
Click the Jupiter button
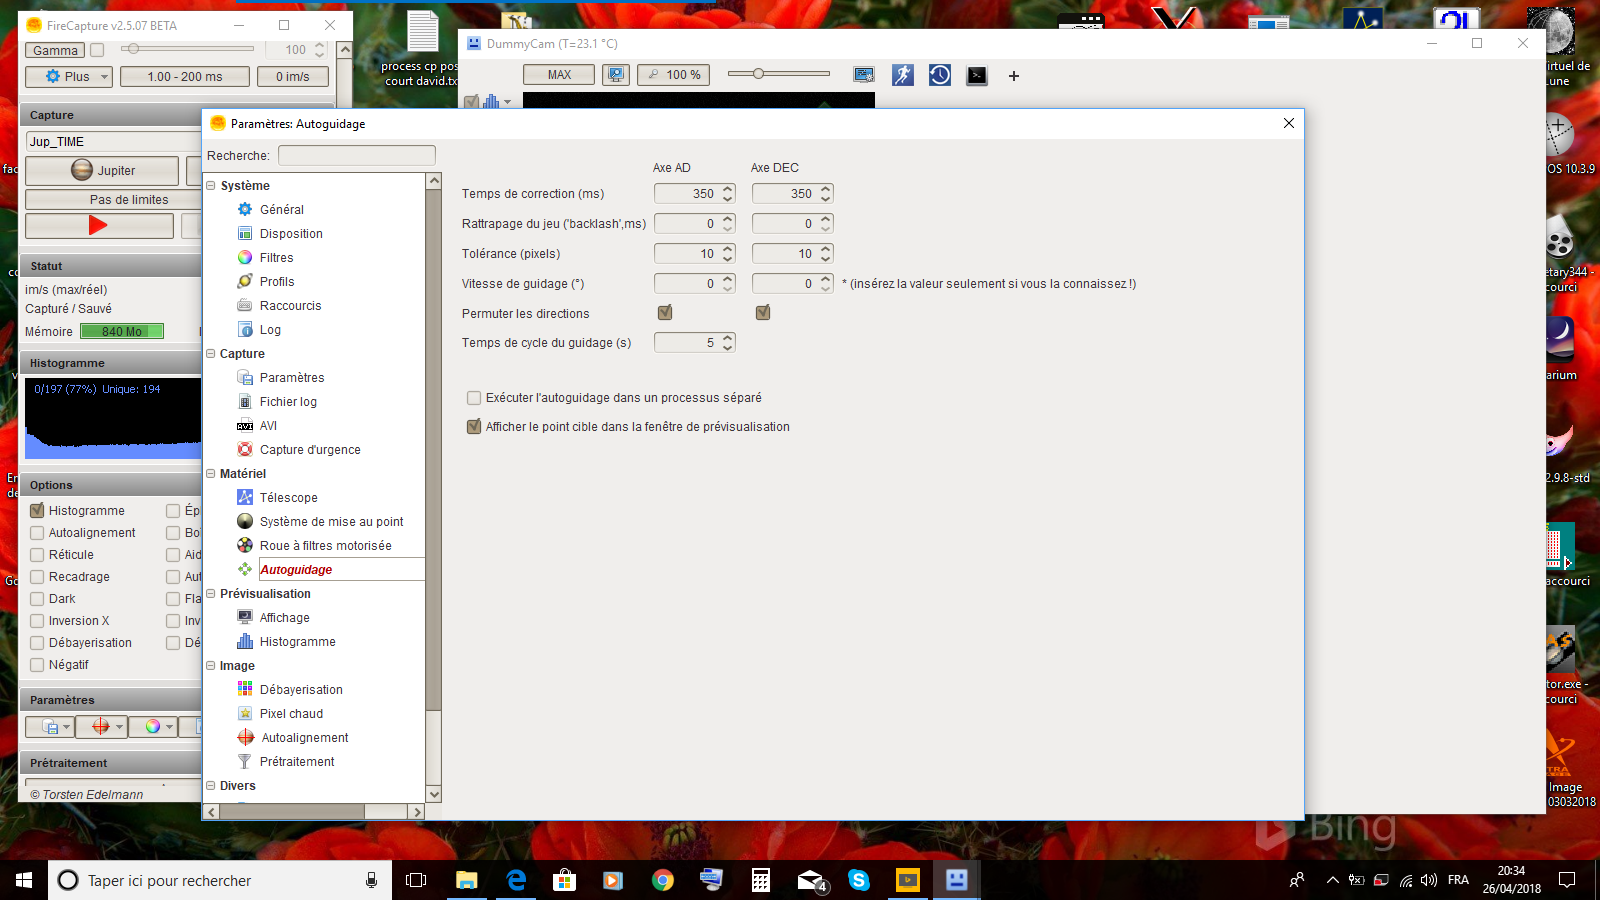(102, 171)
